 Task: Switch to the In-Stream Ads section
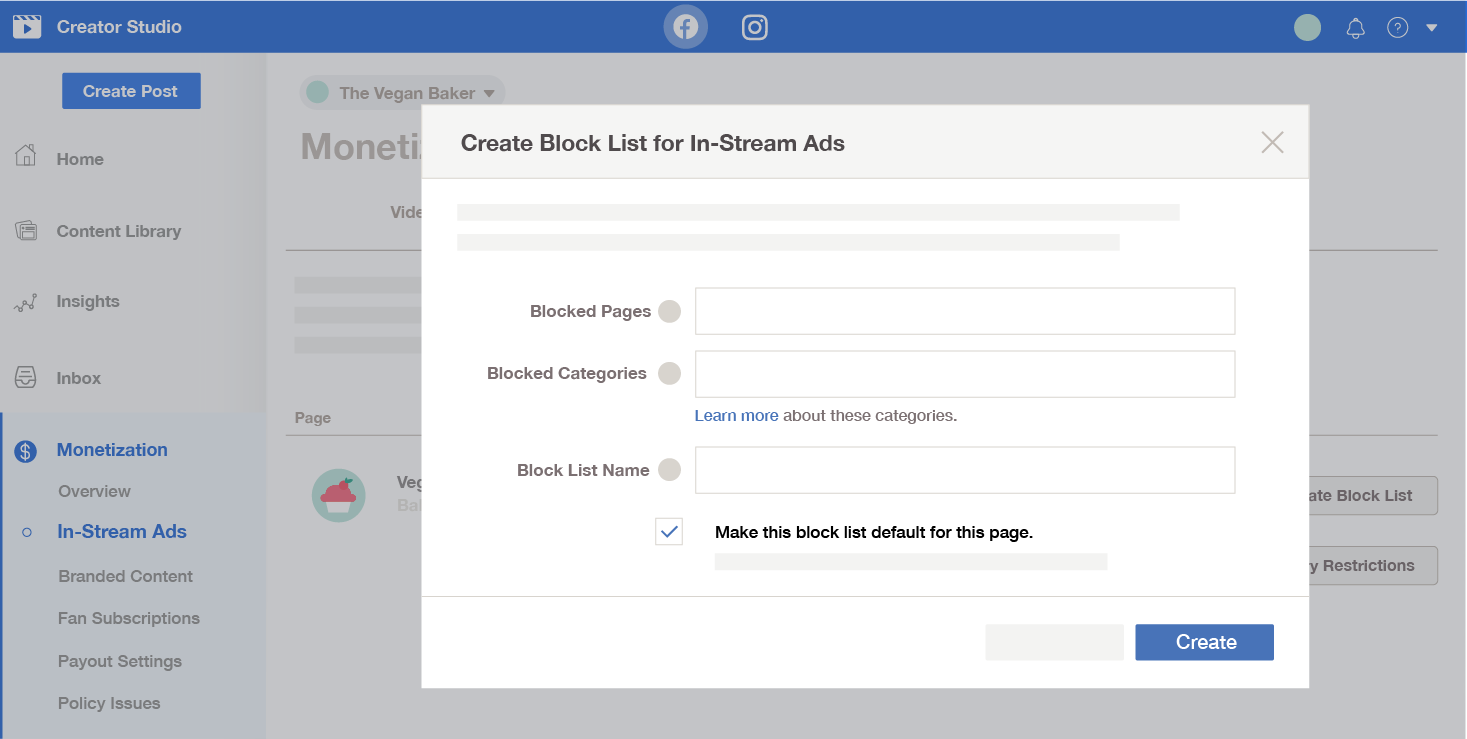point(121,531)
